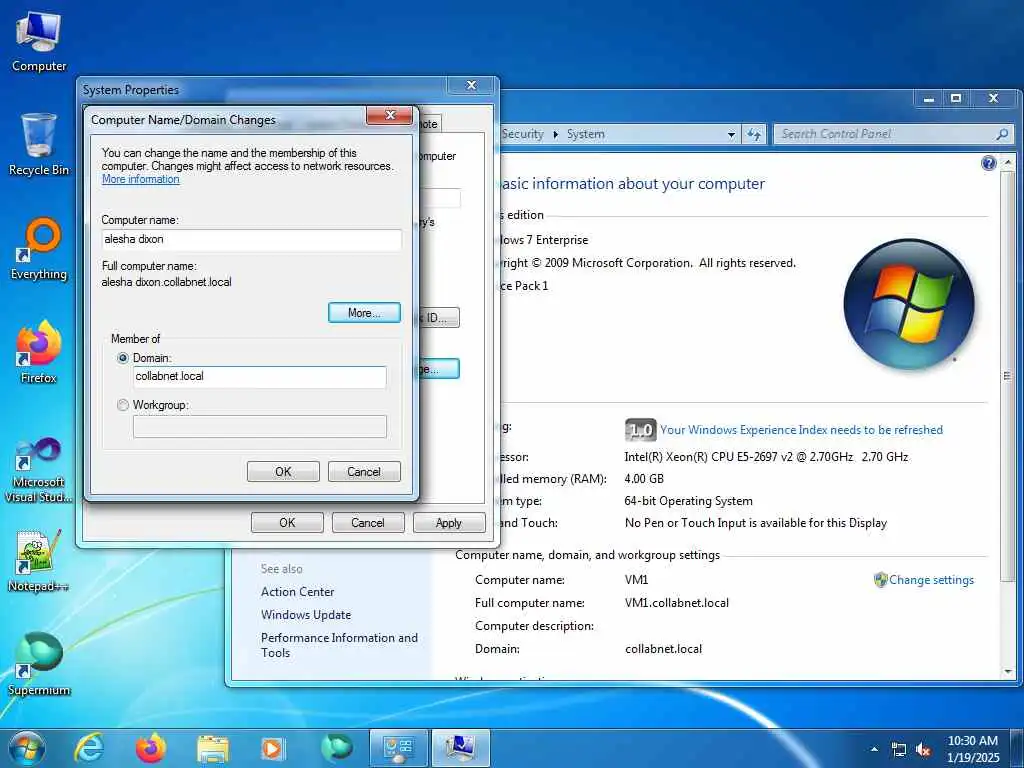The image size is (1024, 768).
Task: Click the 64-bit Operating System text
Action: coord(688,501)
